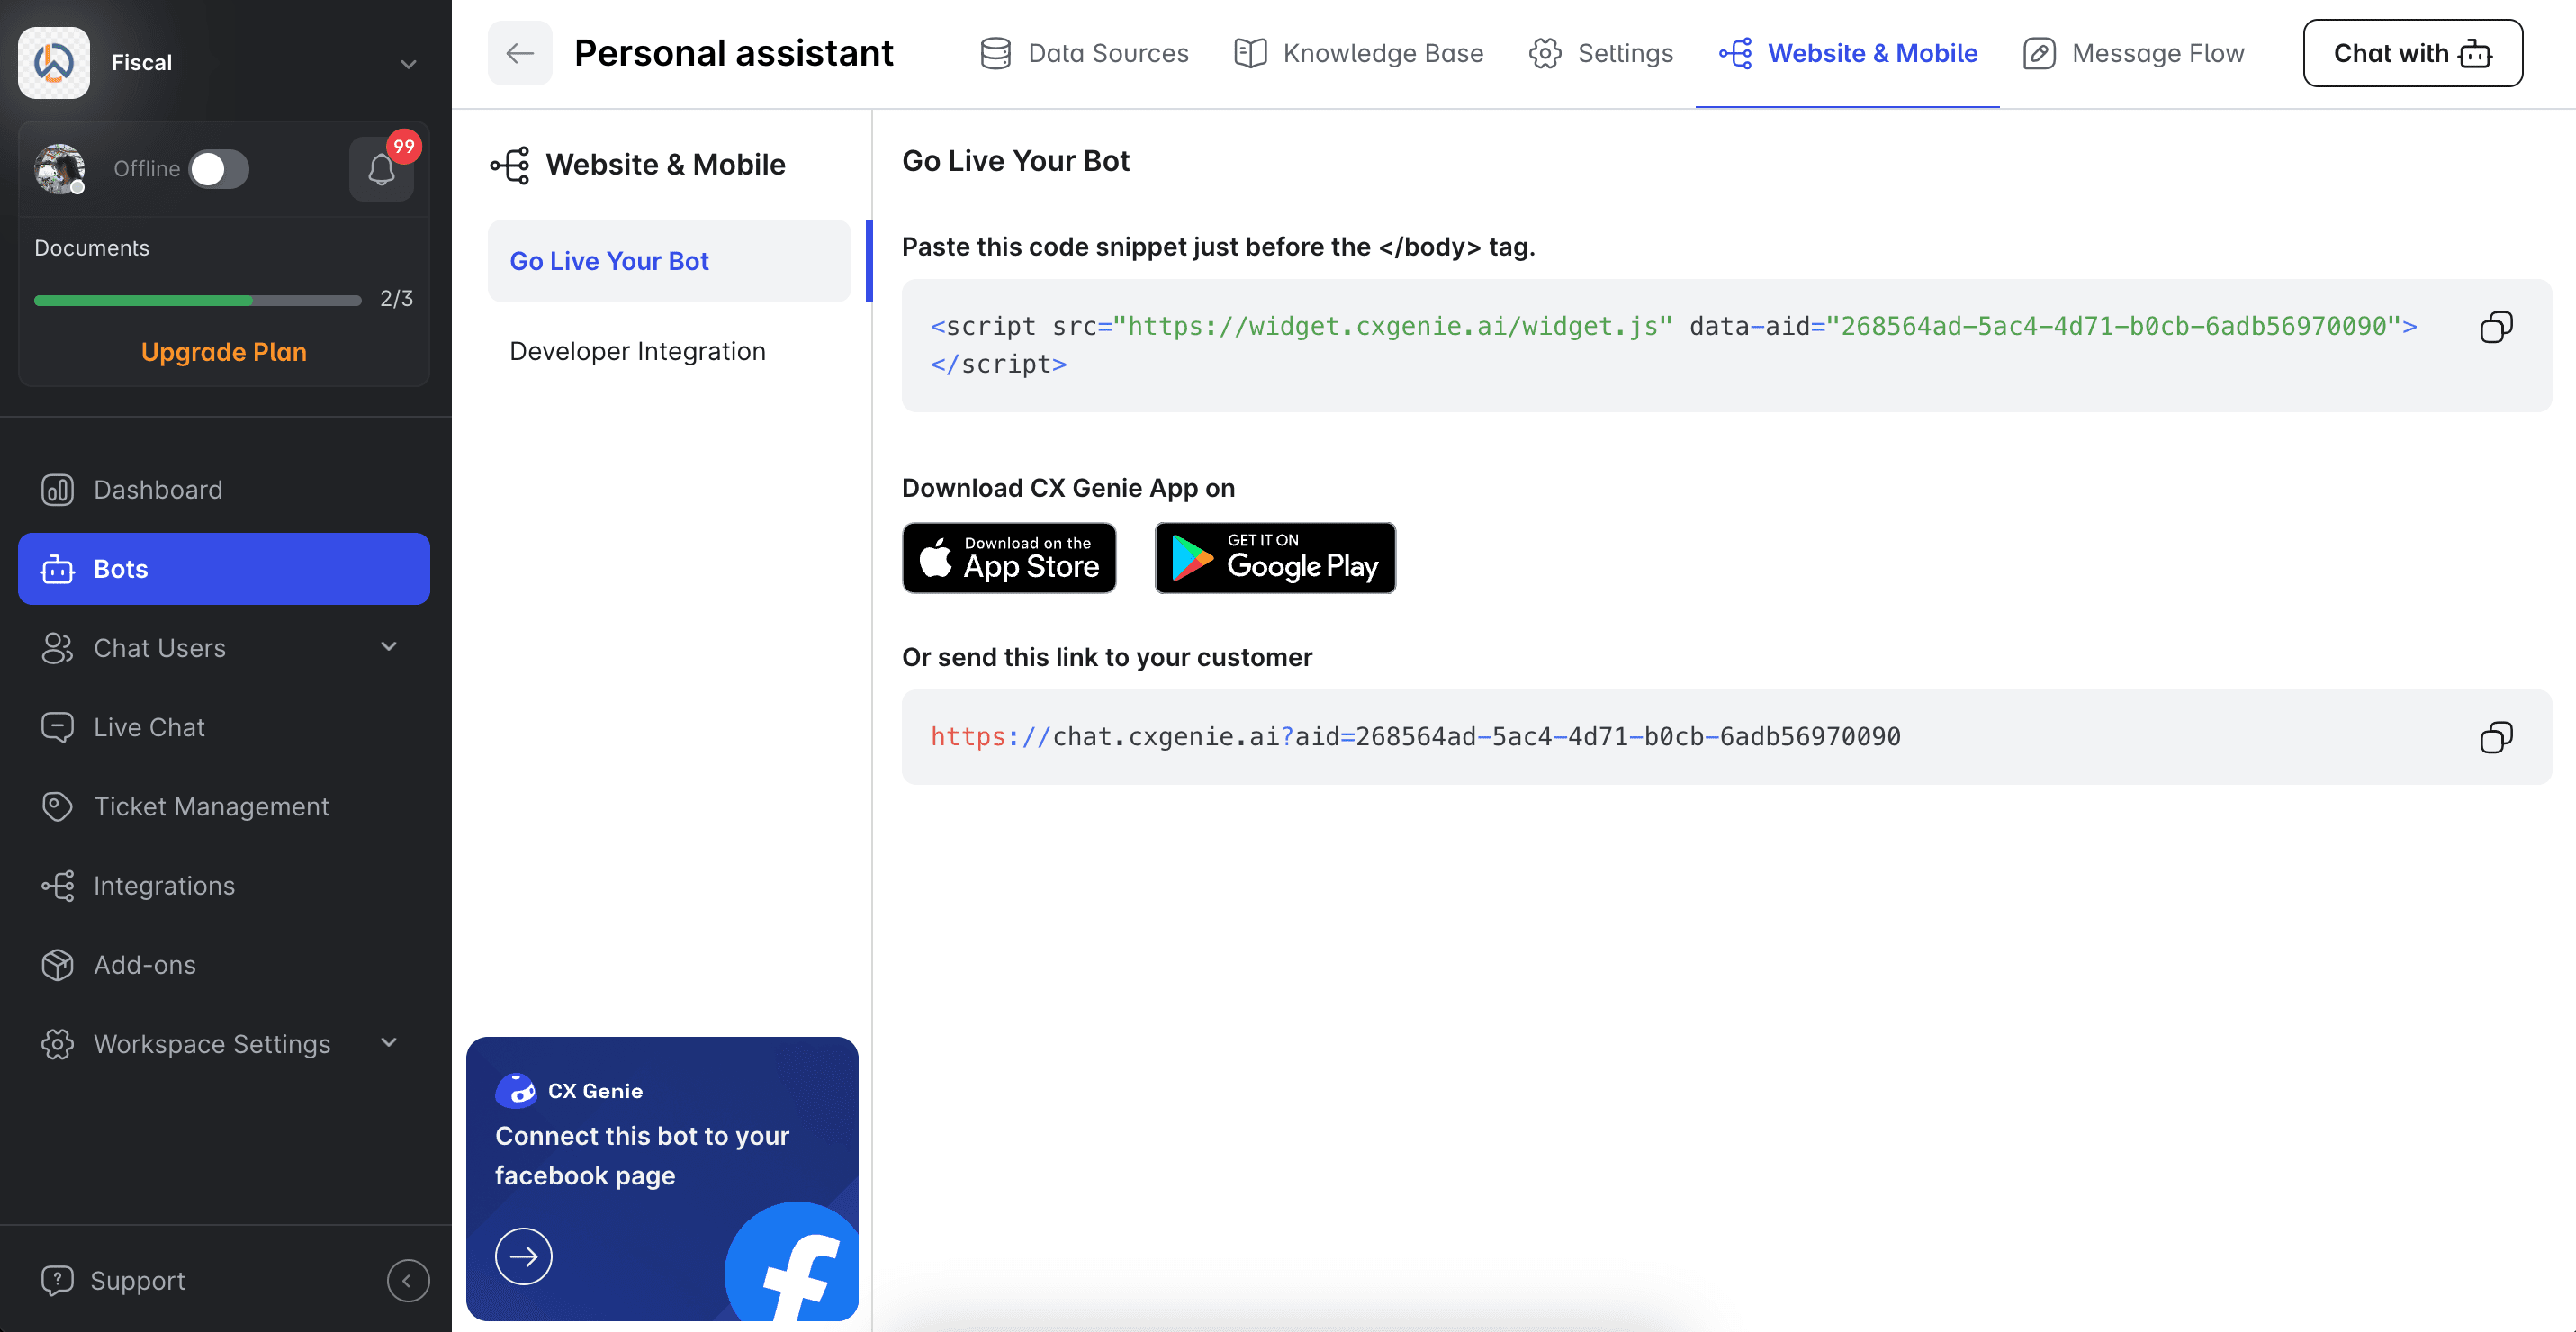Image resolution: width=2576 pixels, height=1332 pixels.
Task: Click the Documents usage progress bar
Action: pyautogui.click(x=197, y=300)
